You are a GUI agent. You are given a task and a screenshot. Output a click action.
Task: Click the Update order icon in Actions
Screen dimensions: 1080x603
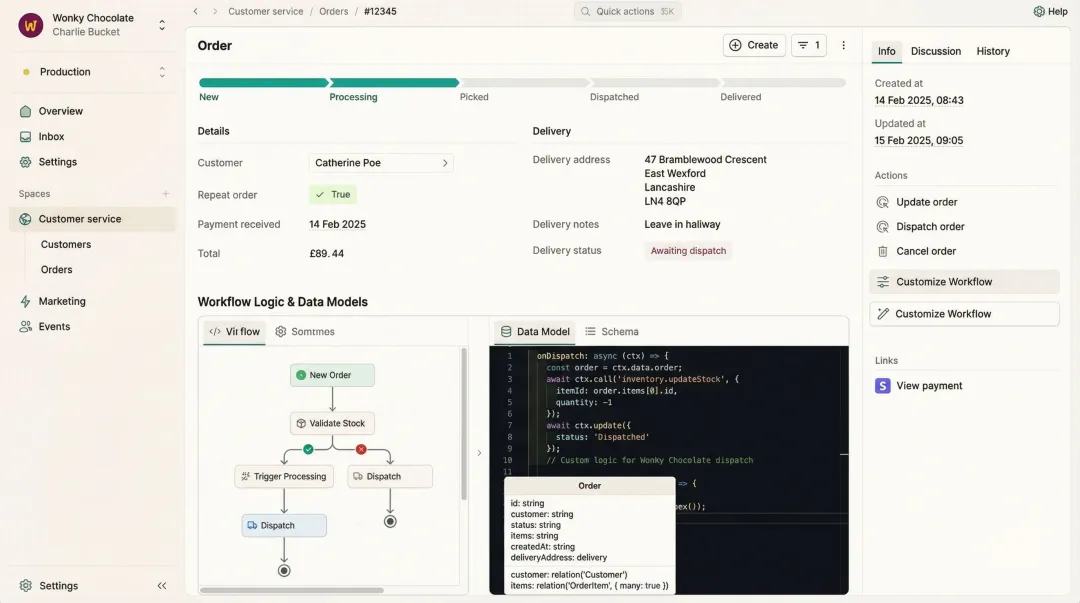coord(883,201)
